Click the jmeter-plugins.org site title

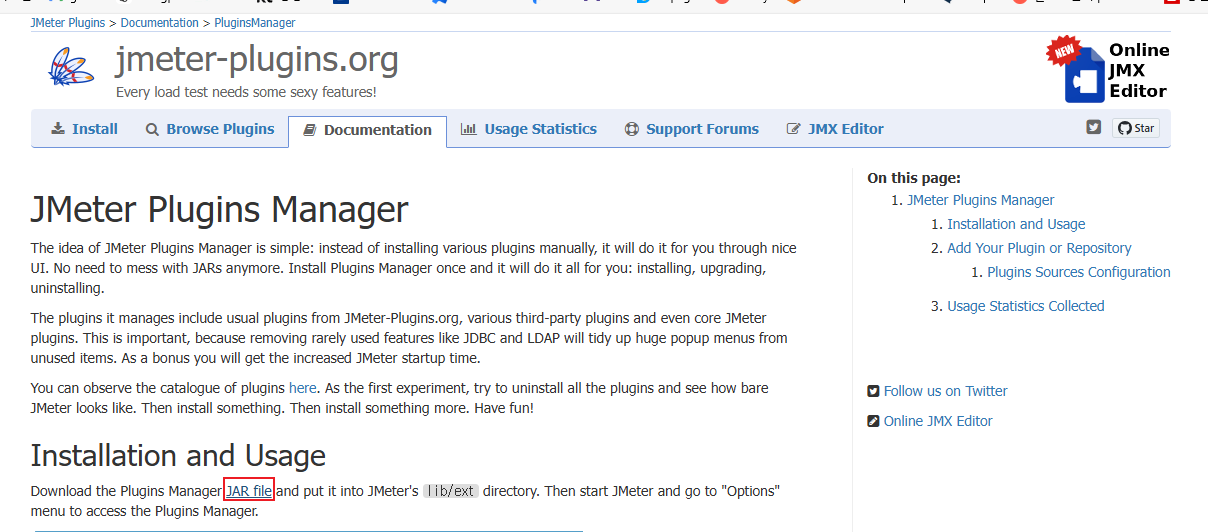[257, 60]
